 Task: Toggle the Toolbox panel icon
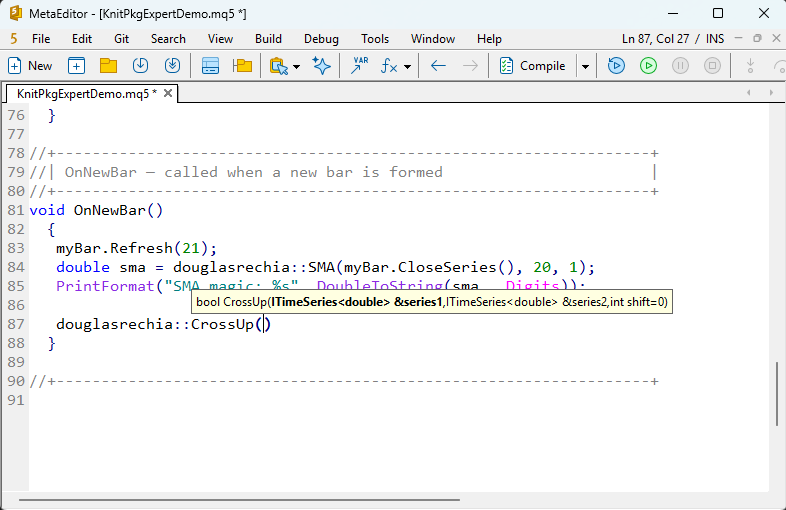point(210,66)
